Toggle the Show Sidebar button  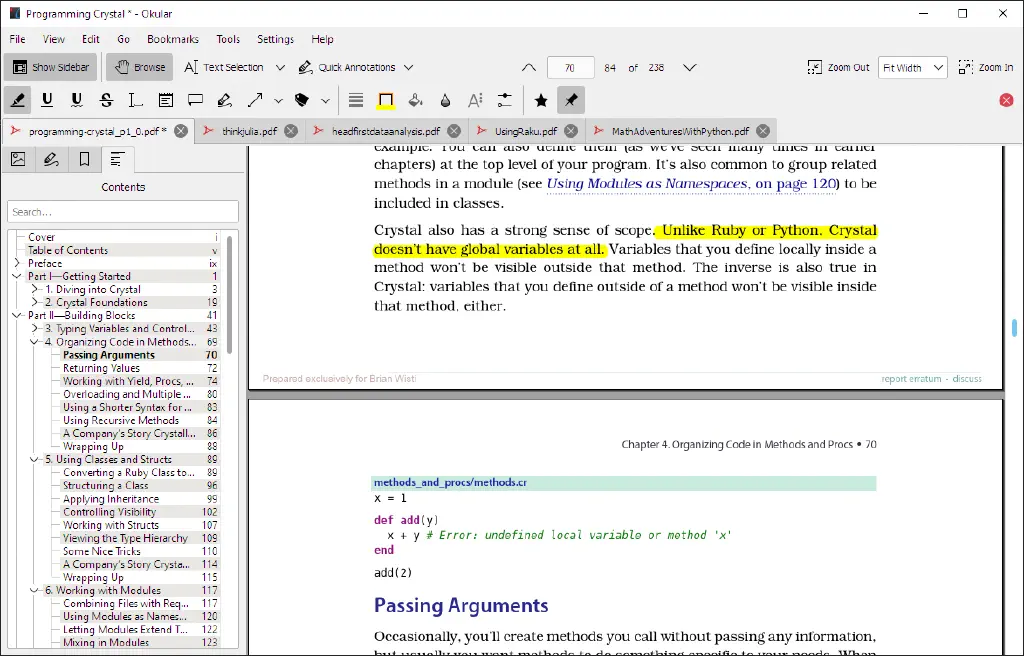[x=51, y=67]
